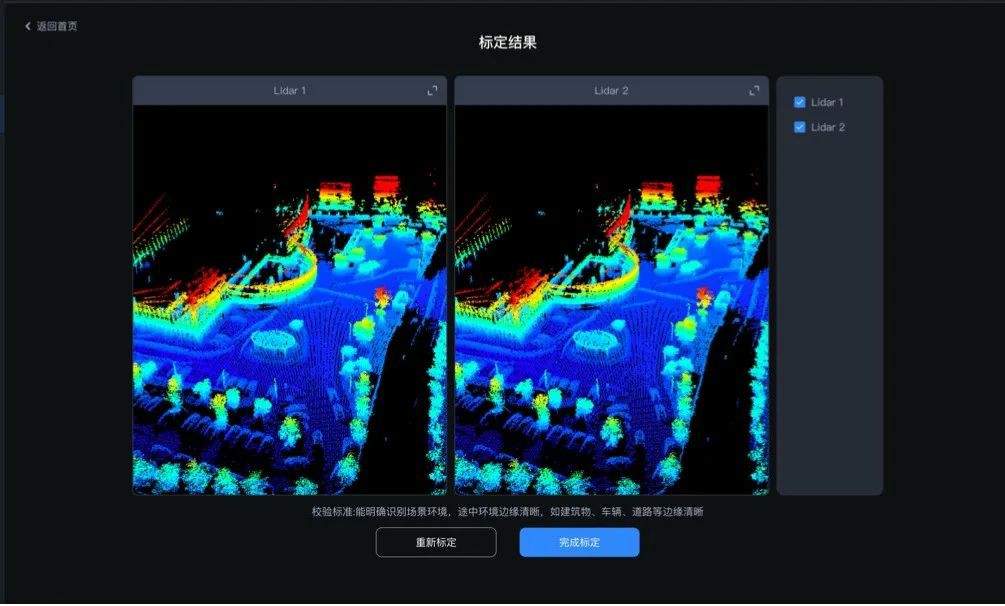This screenshot has width=1005, height=606.
Task: Click the back arrow icon
Action: pyautogui.click(x=28, y=26)
